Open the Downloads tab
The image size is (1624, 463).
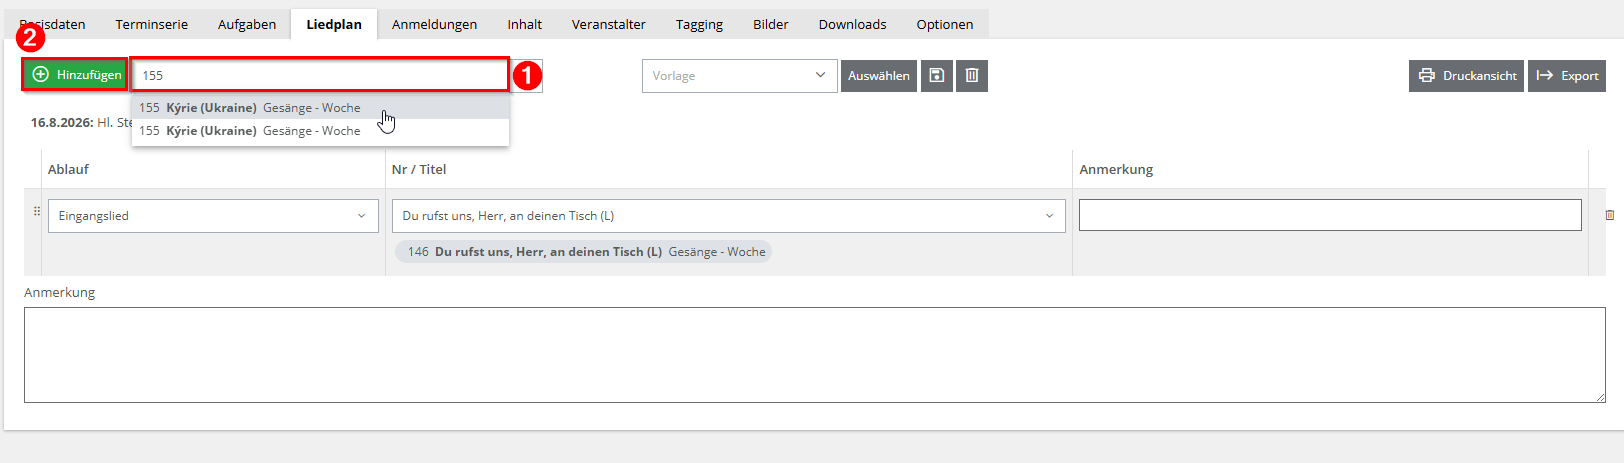852,24
